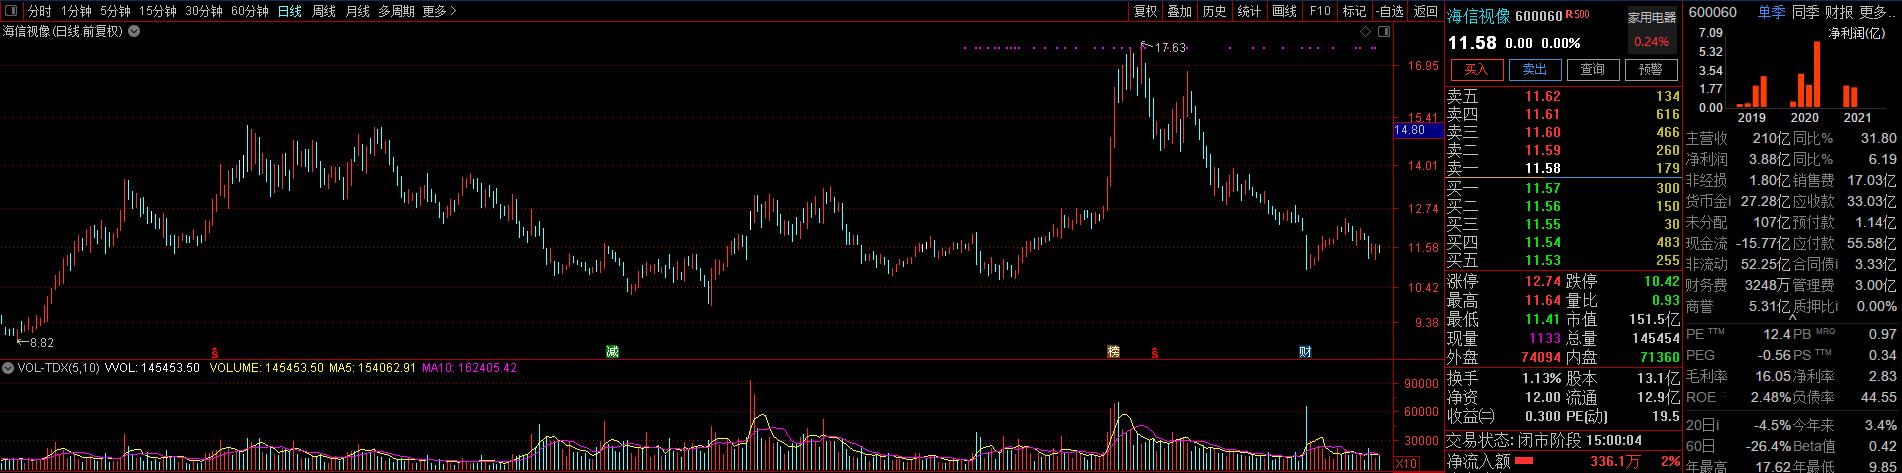This screenshot has width=1902, height=473.
Task: Select the 60分钟 timeframe tab
Action: click(x=249, y=11)
